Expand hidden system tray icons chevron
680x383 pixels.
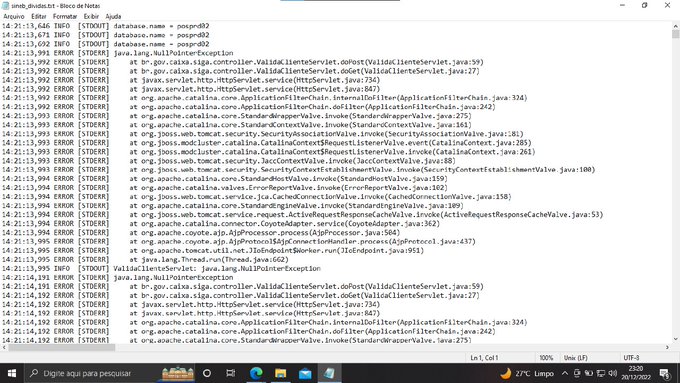(x=565, y=373)
